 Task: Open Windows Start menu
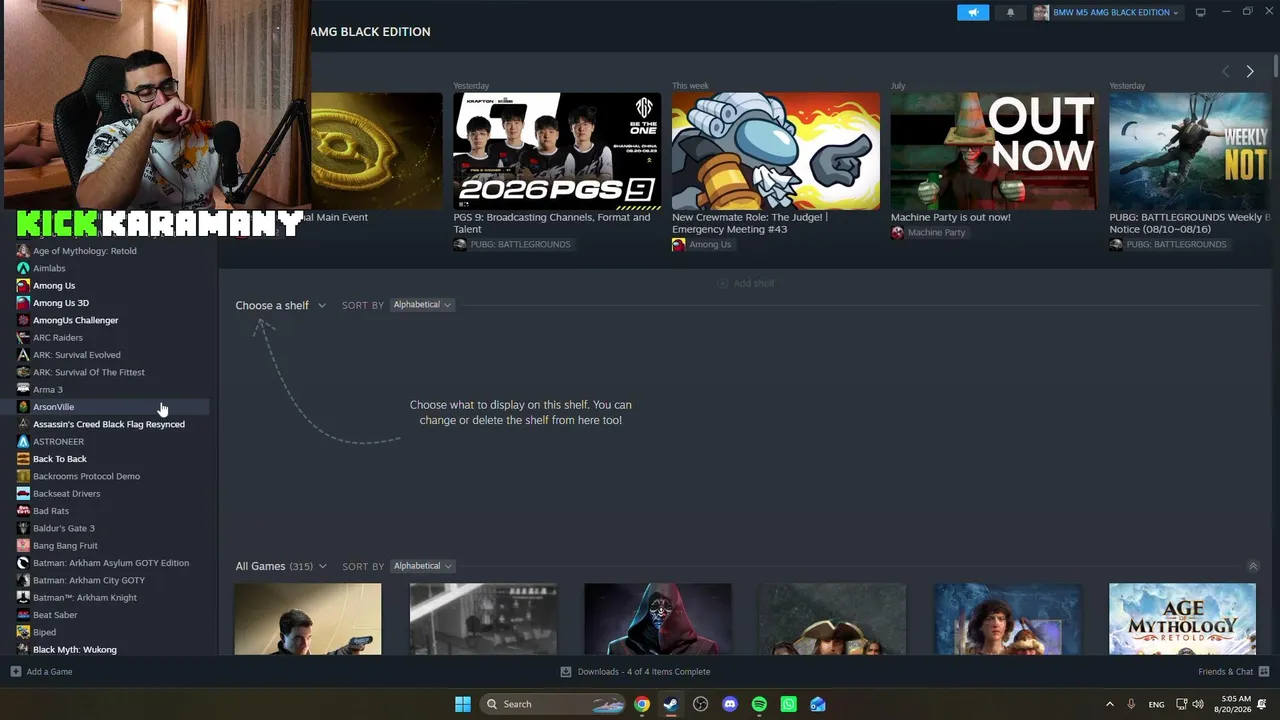click(463, 704)
